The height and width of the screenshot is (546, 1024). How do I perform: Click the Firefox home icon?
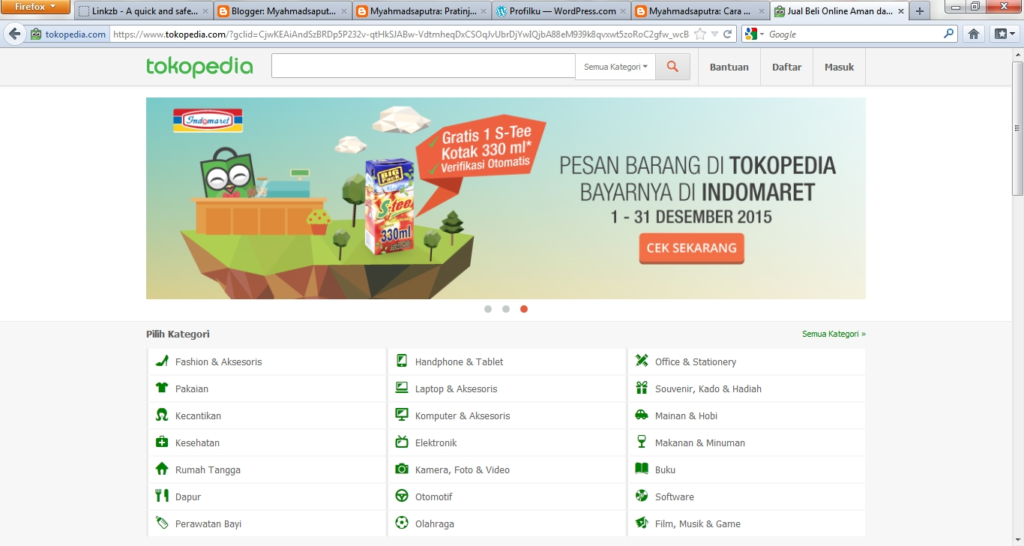tap(973, 34)
